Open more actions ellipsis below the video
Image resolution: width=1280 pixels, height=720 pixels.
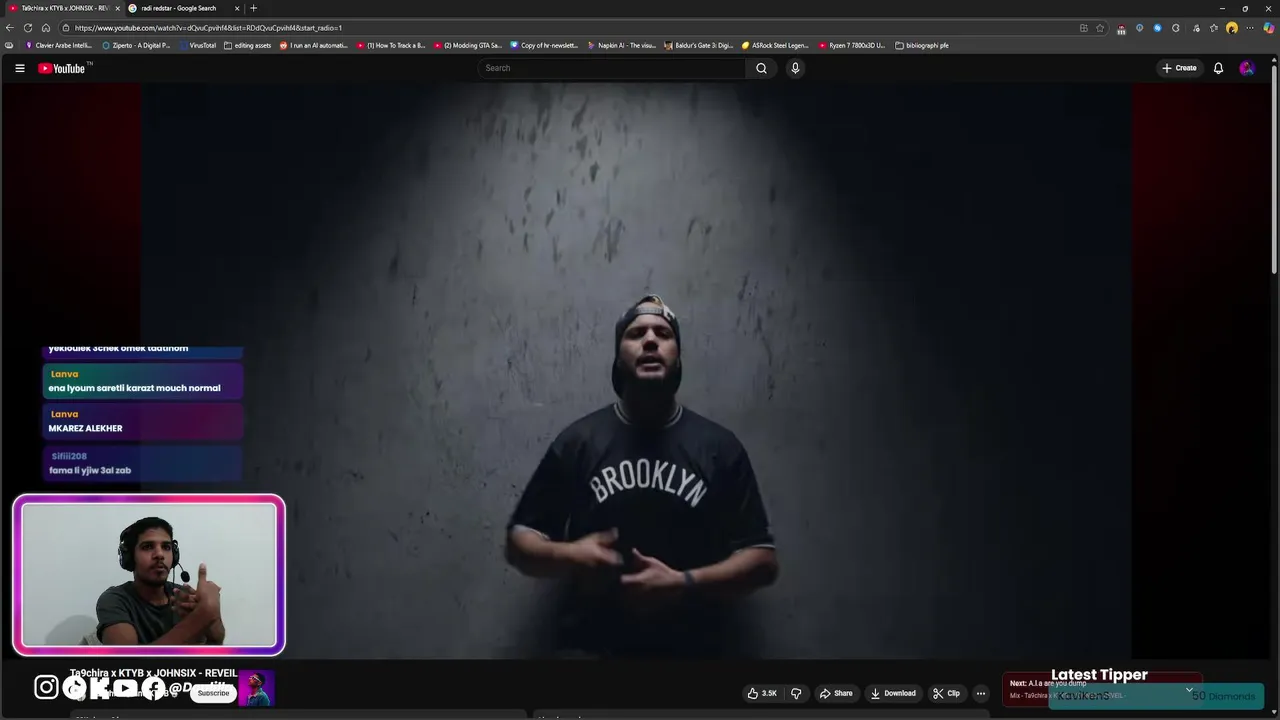click(981, 693)
